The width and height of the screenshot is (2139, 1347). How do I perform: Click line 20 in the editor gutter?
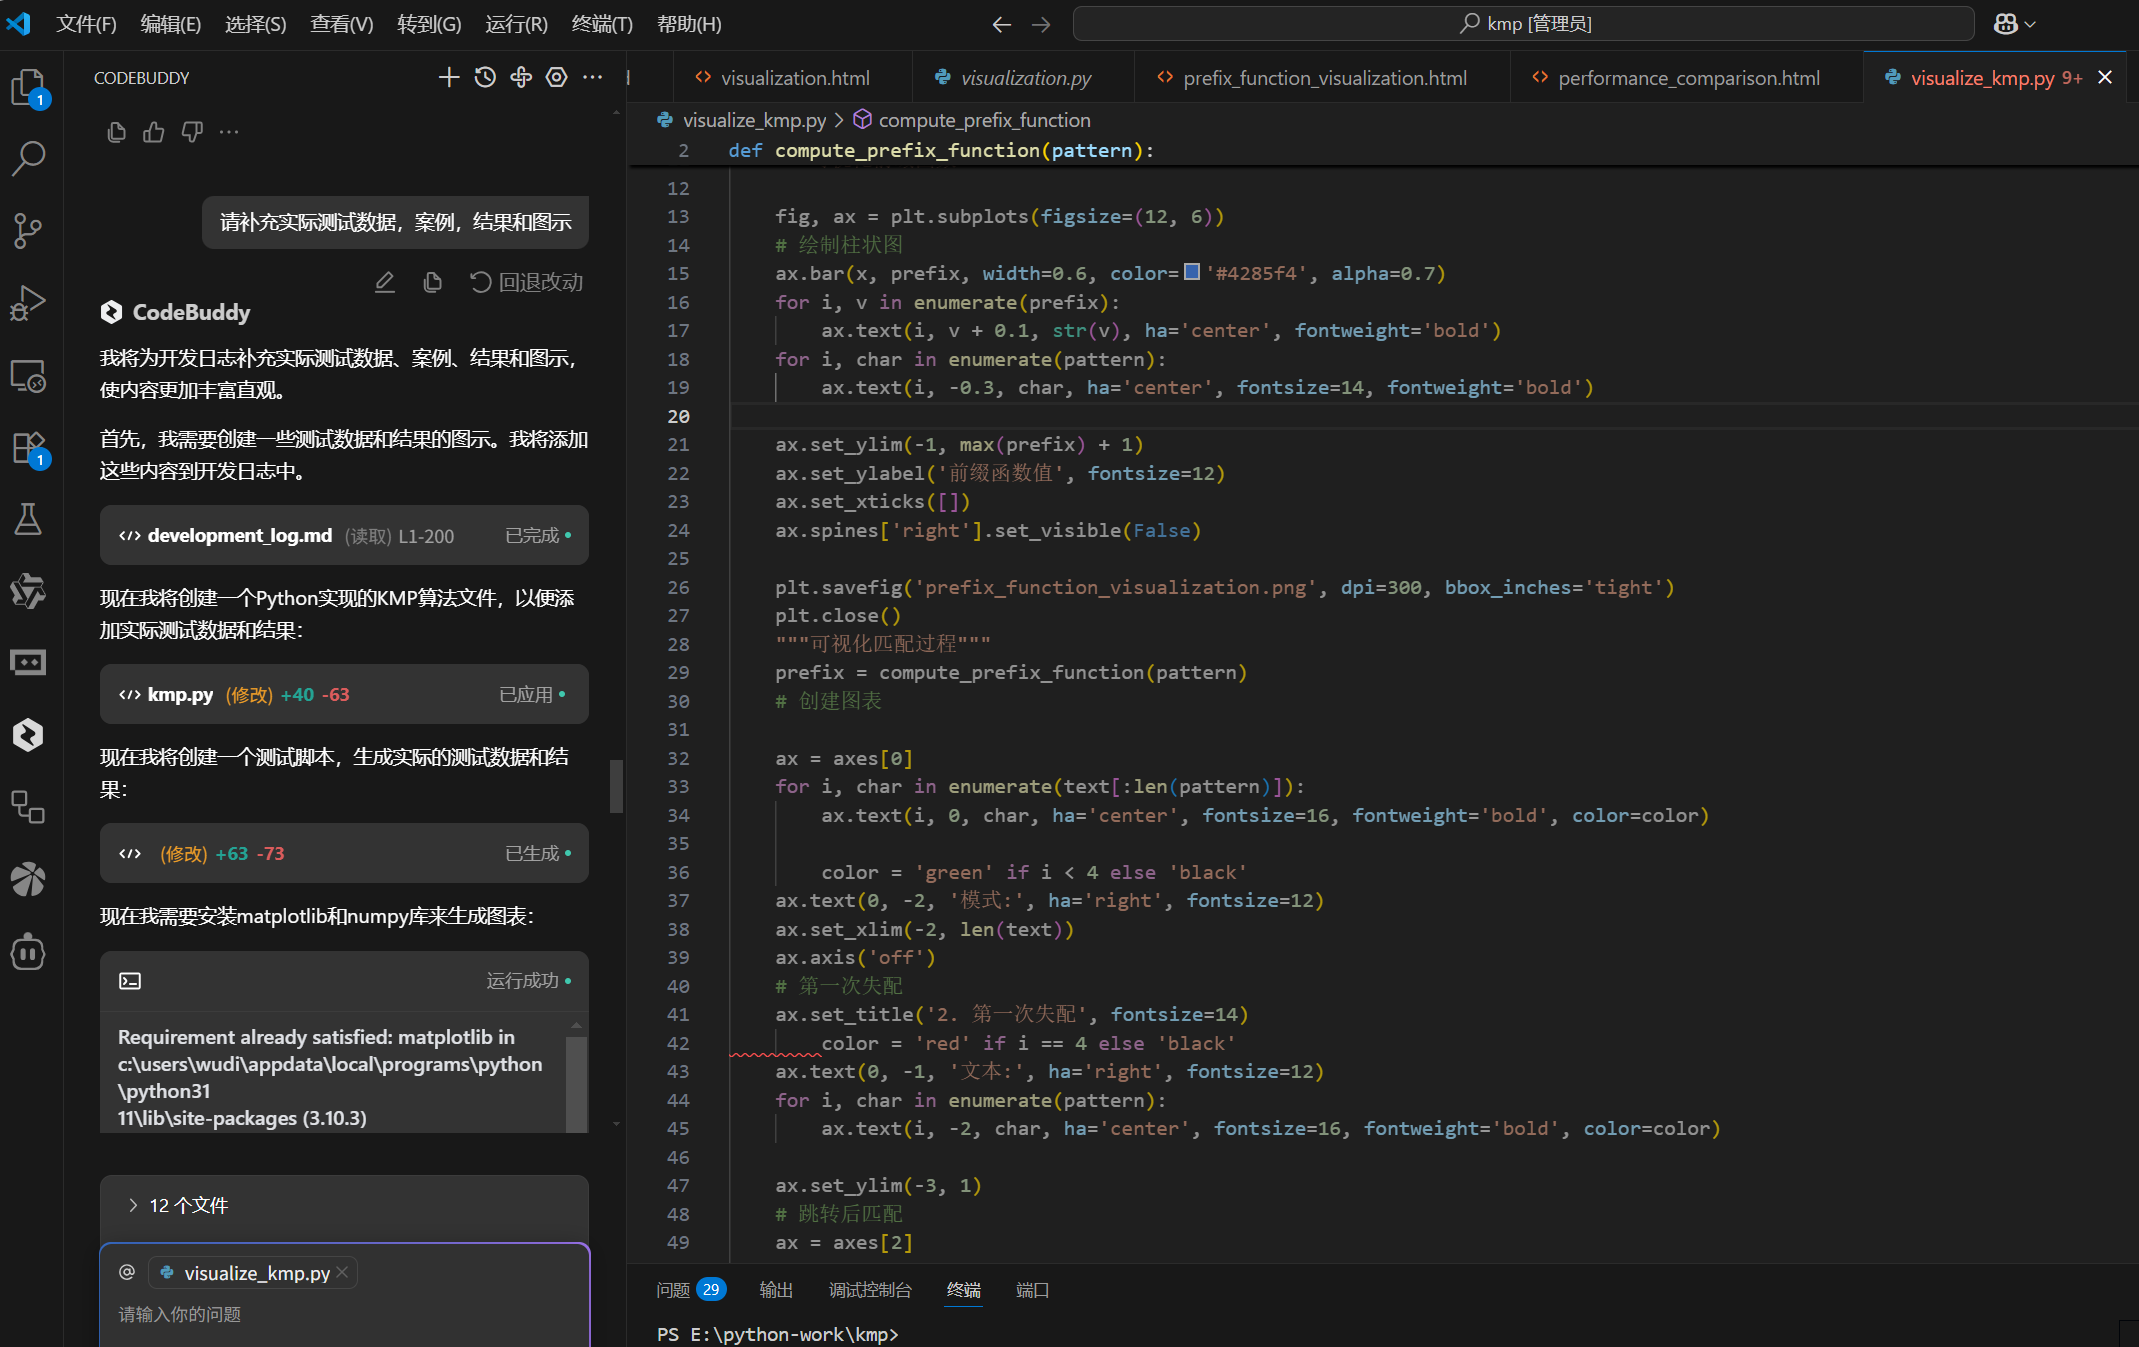click(679, 416)
